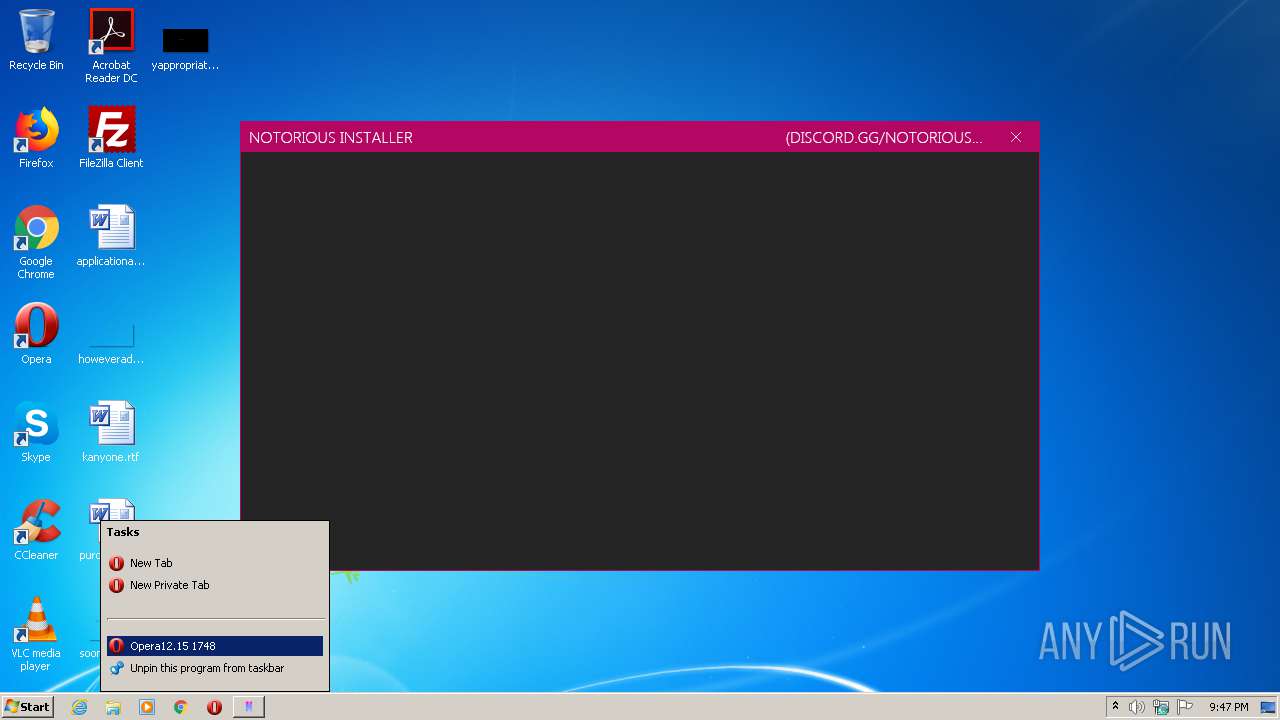Open the applicationa... Word document
This screenshot has width=1280, height=720.
click(x=111, y=236)
